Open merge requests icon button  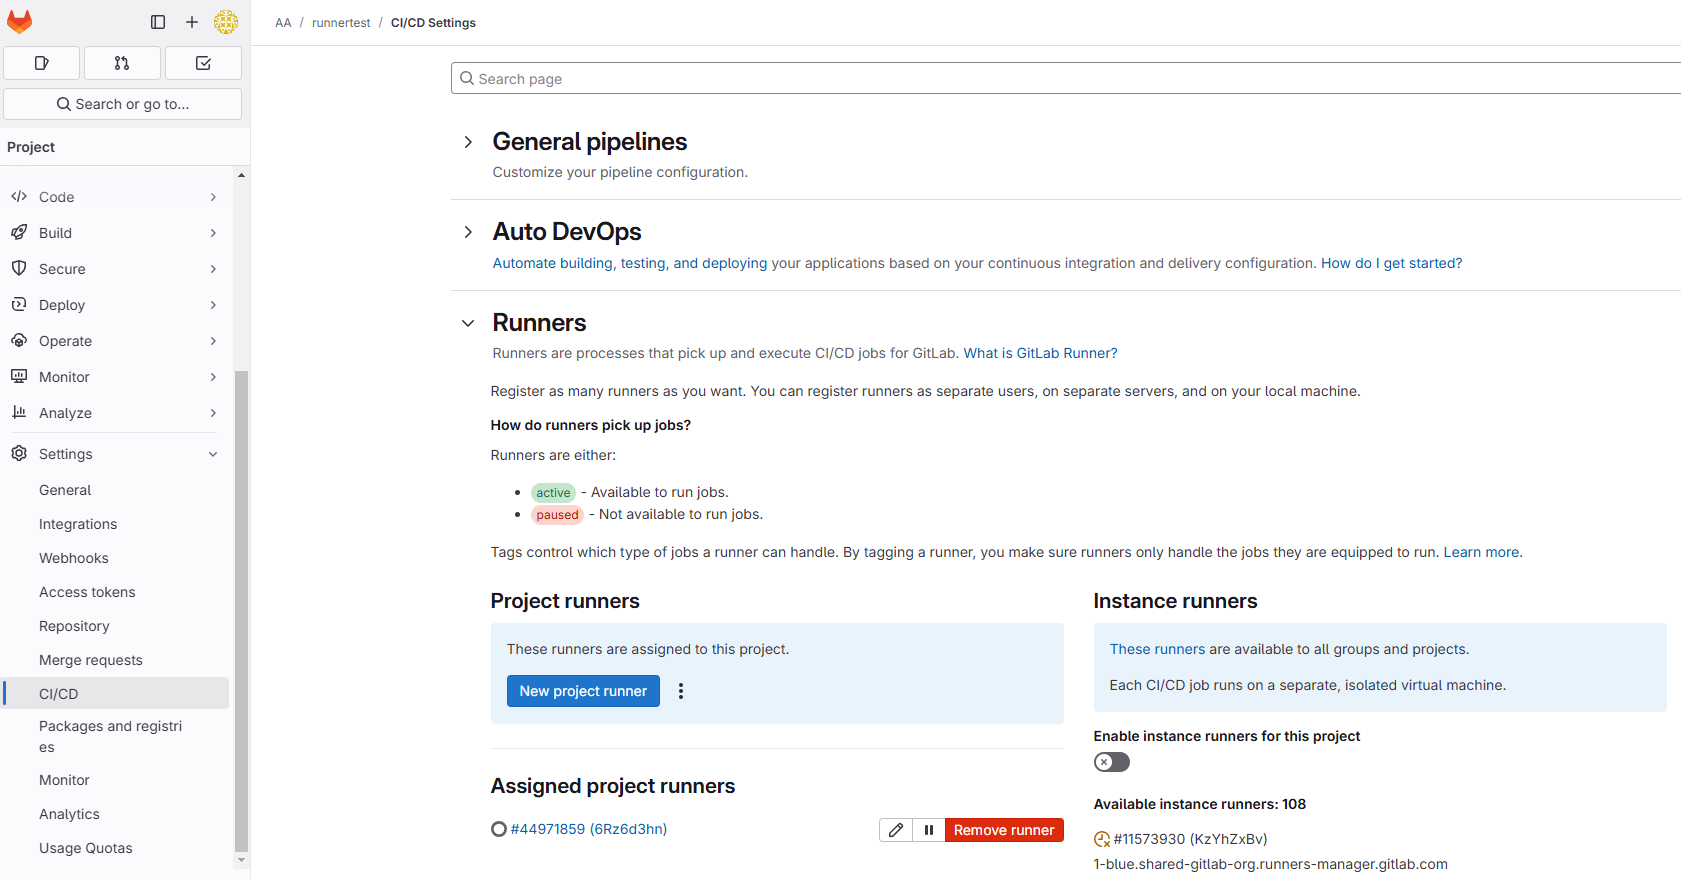coord(122,63)
